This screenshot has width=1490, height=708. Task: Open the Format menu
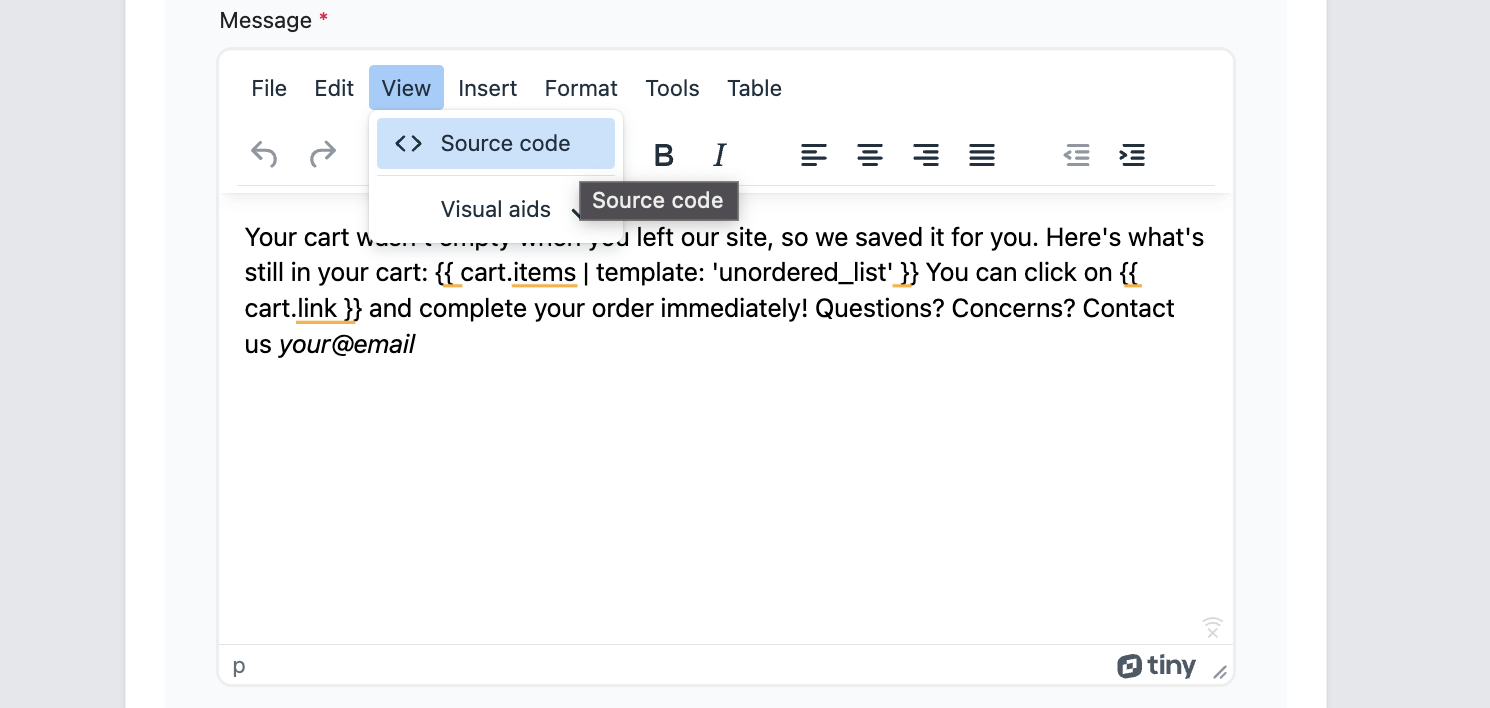[581, 88]
